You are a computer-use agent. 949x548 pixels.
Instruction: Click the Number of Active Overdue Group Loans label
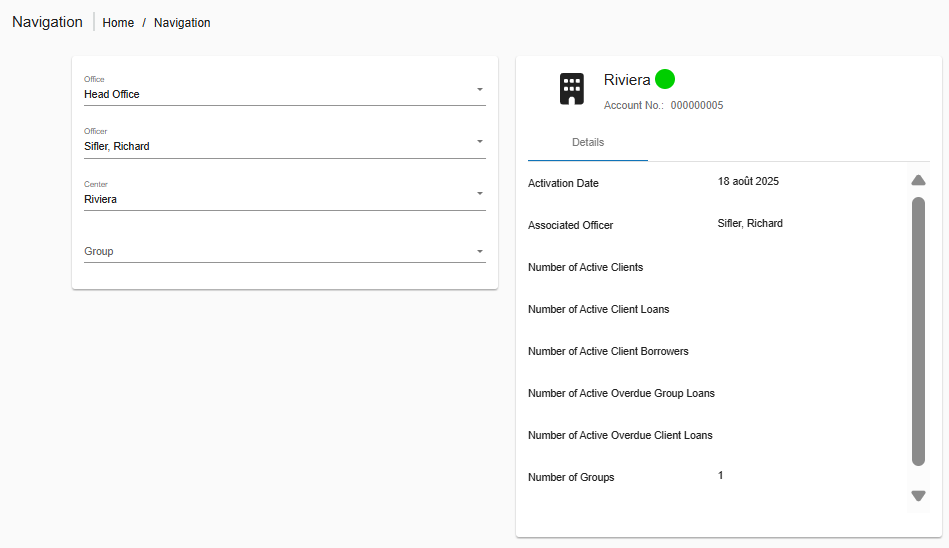(621, 394)
